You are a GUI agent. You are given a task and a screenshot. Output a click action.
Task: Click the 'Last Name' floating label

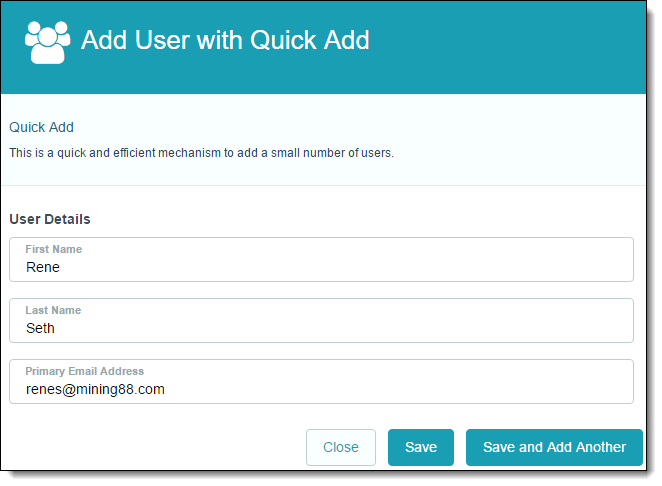coord(53,310)
